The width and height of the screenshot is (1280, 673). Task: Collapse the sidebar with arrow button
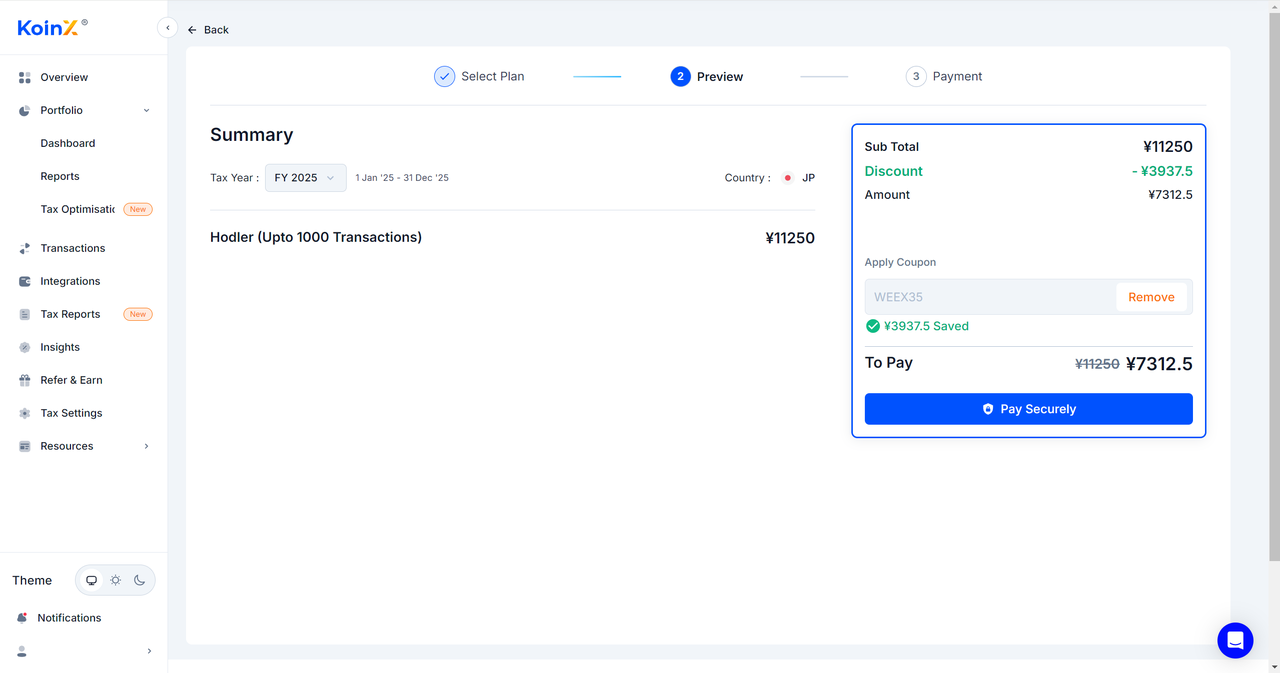(x=168, y=28)
